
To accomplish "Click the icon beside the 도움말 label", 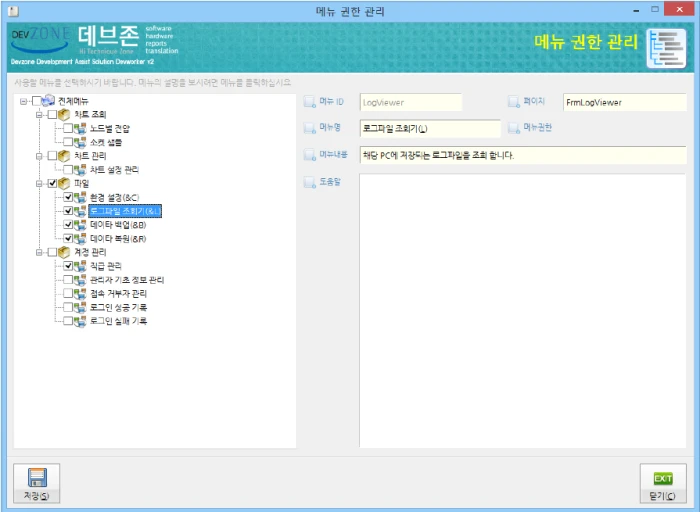I will 310,182.
